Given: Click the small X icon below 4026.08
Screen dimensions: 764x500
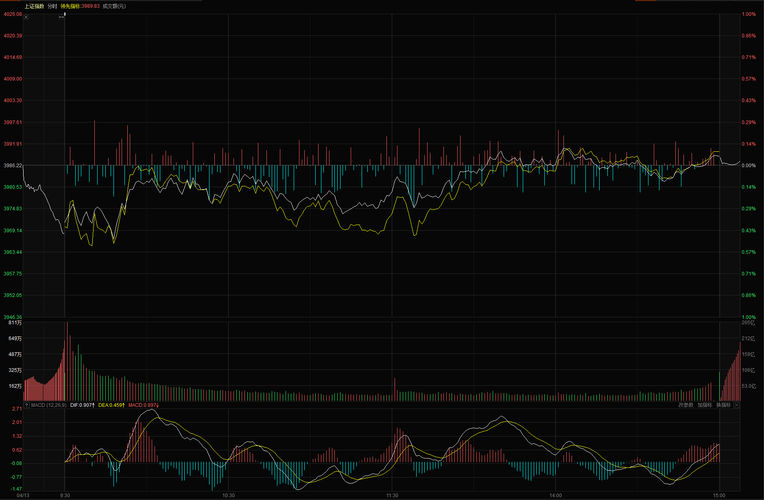Looking at the screenshot, I should point(26,18).
